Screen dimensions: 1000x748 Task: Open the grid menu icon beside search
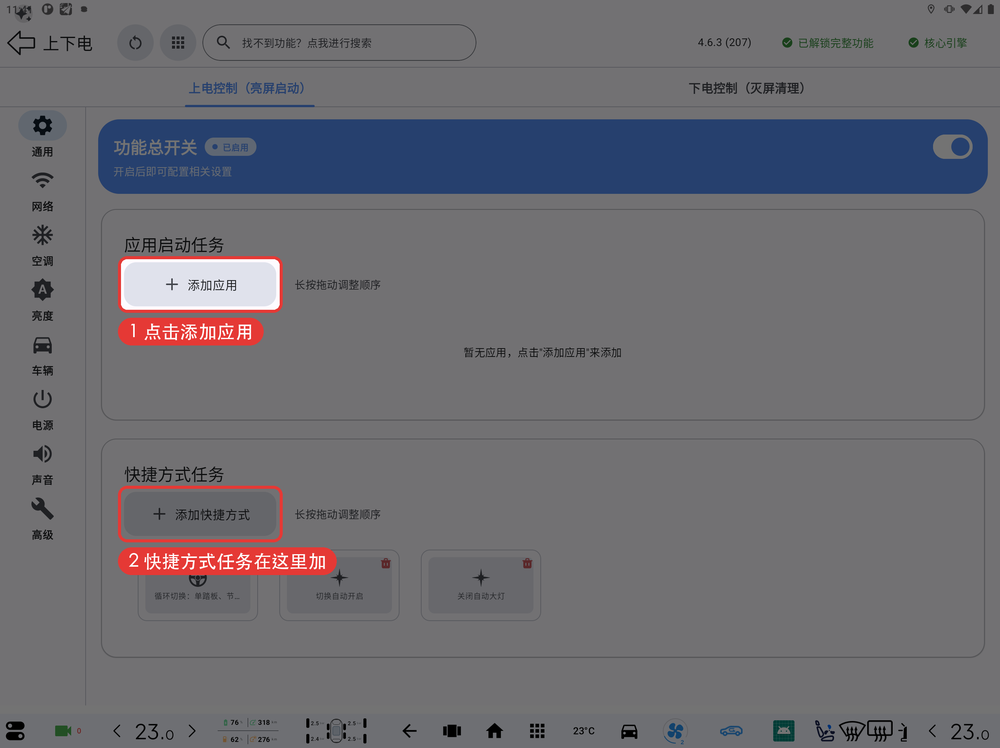click(178, 43)
